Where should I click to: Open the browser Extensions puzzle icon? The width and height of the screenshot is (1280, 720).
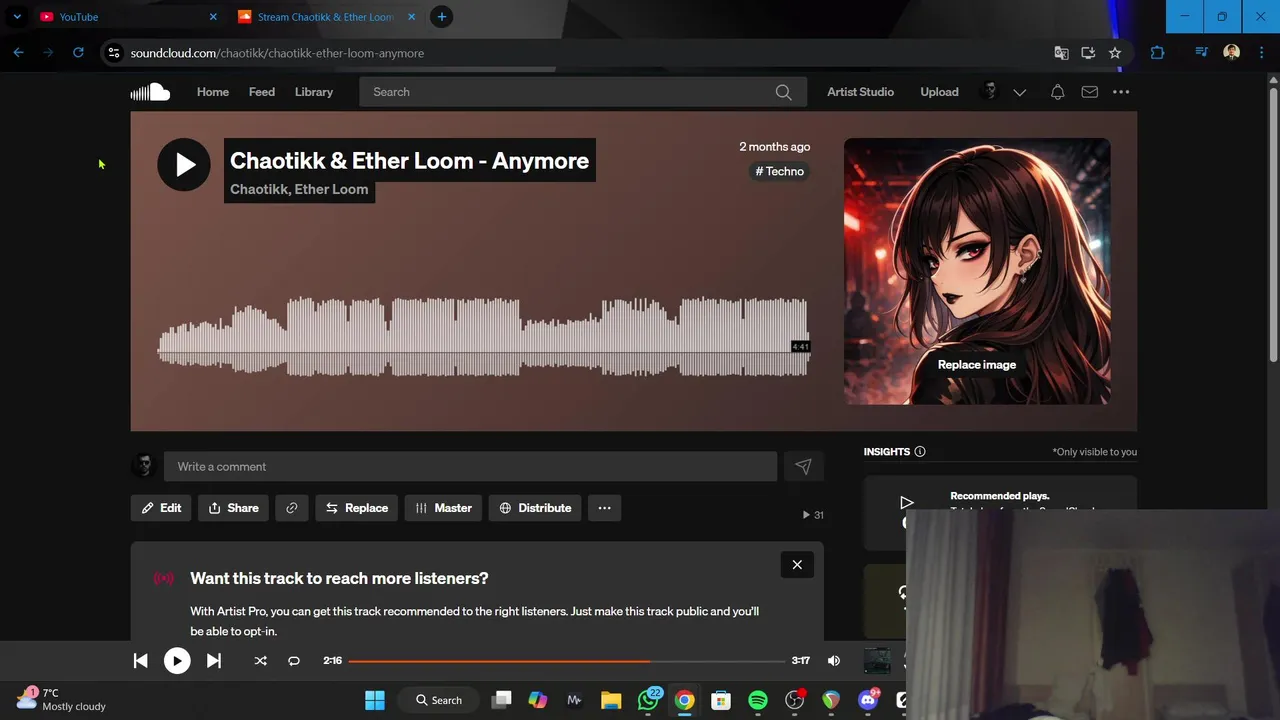tap(1157, 53)
